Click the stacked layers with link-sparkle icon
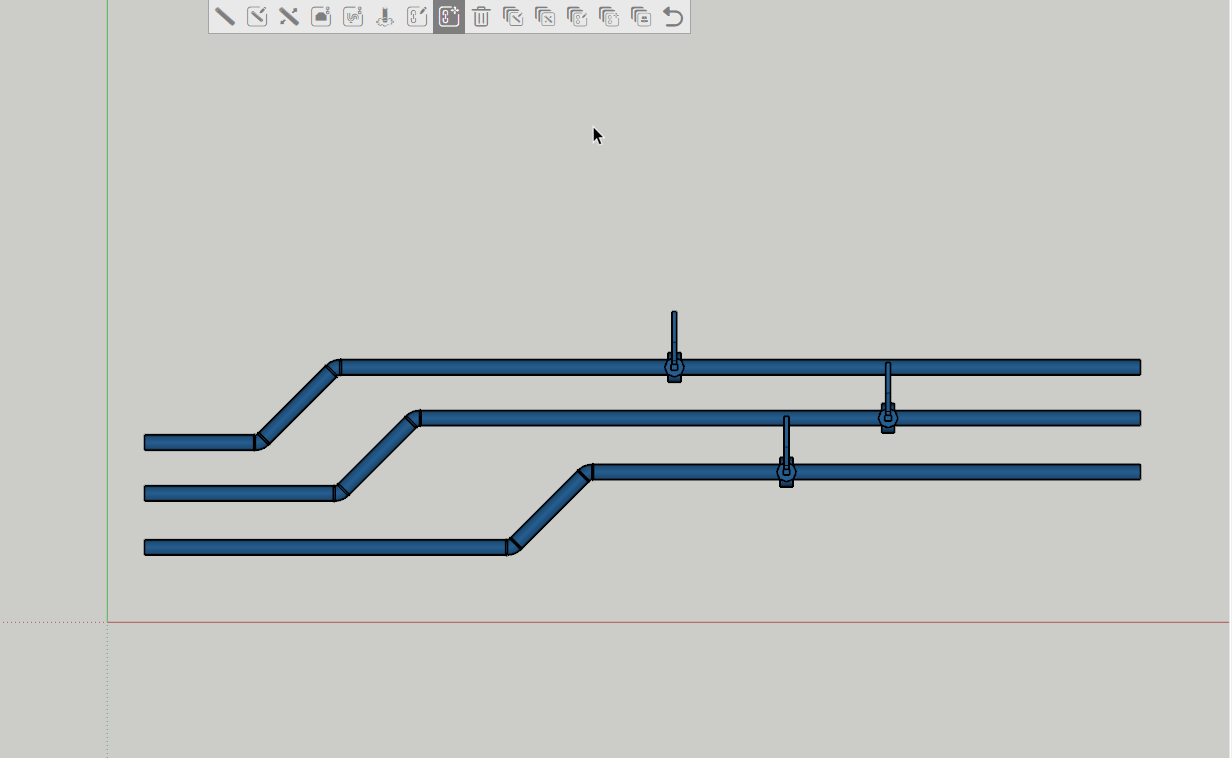The width and height of the screenshot is (1232, 758). (x=609, y=17)
